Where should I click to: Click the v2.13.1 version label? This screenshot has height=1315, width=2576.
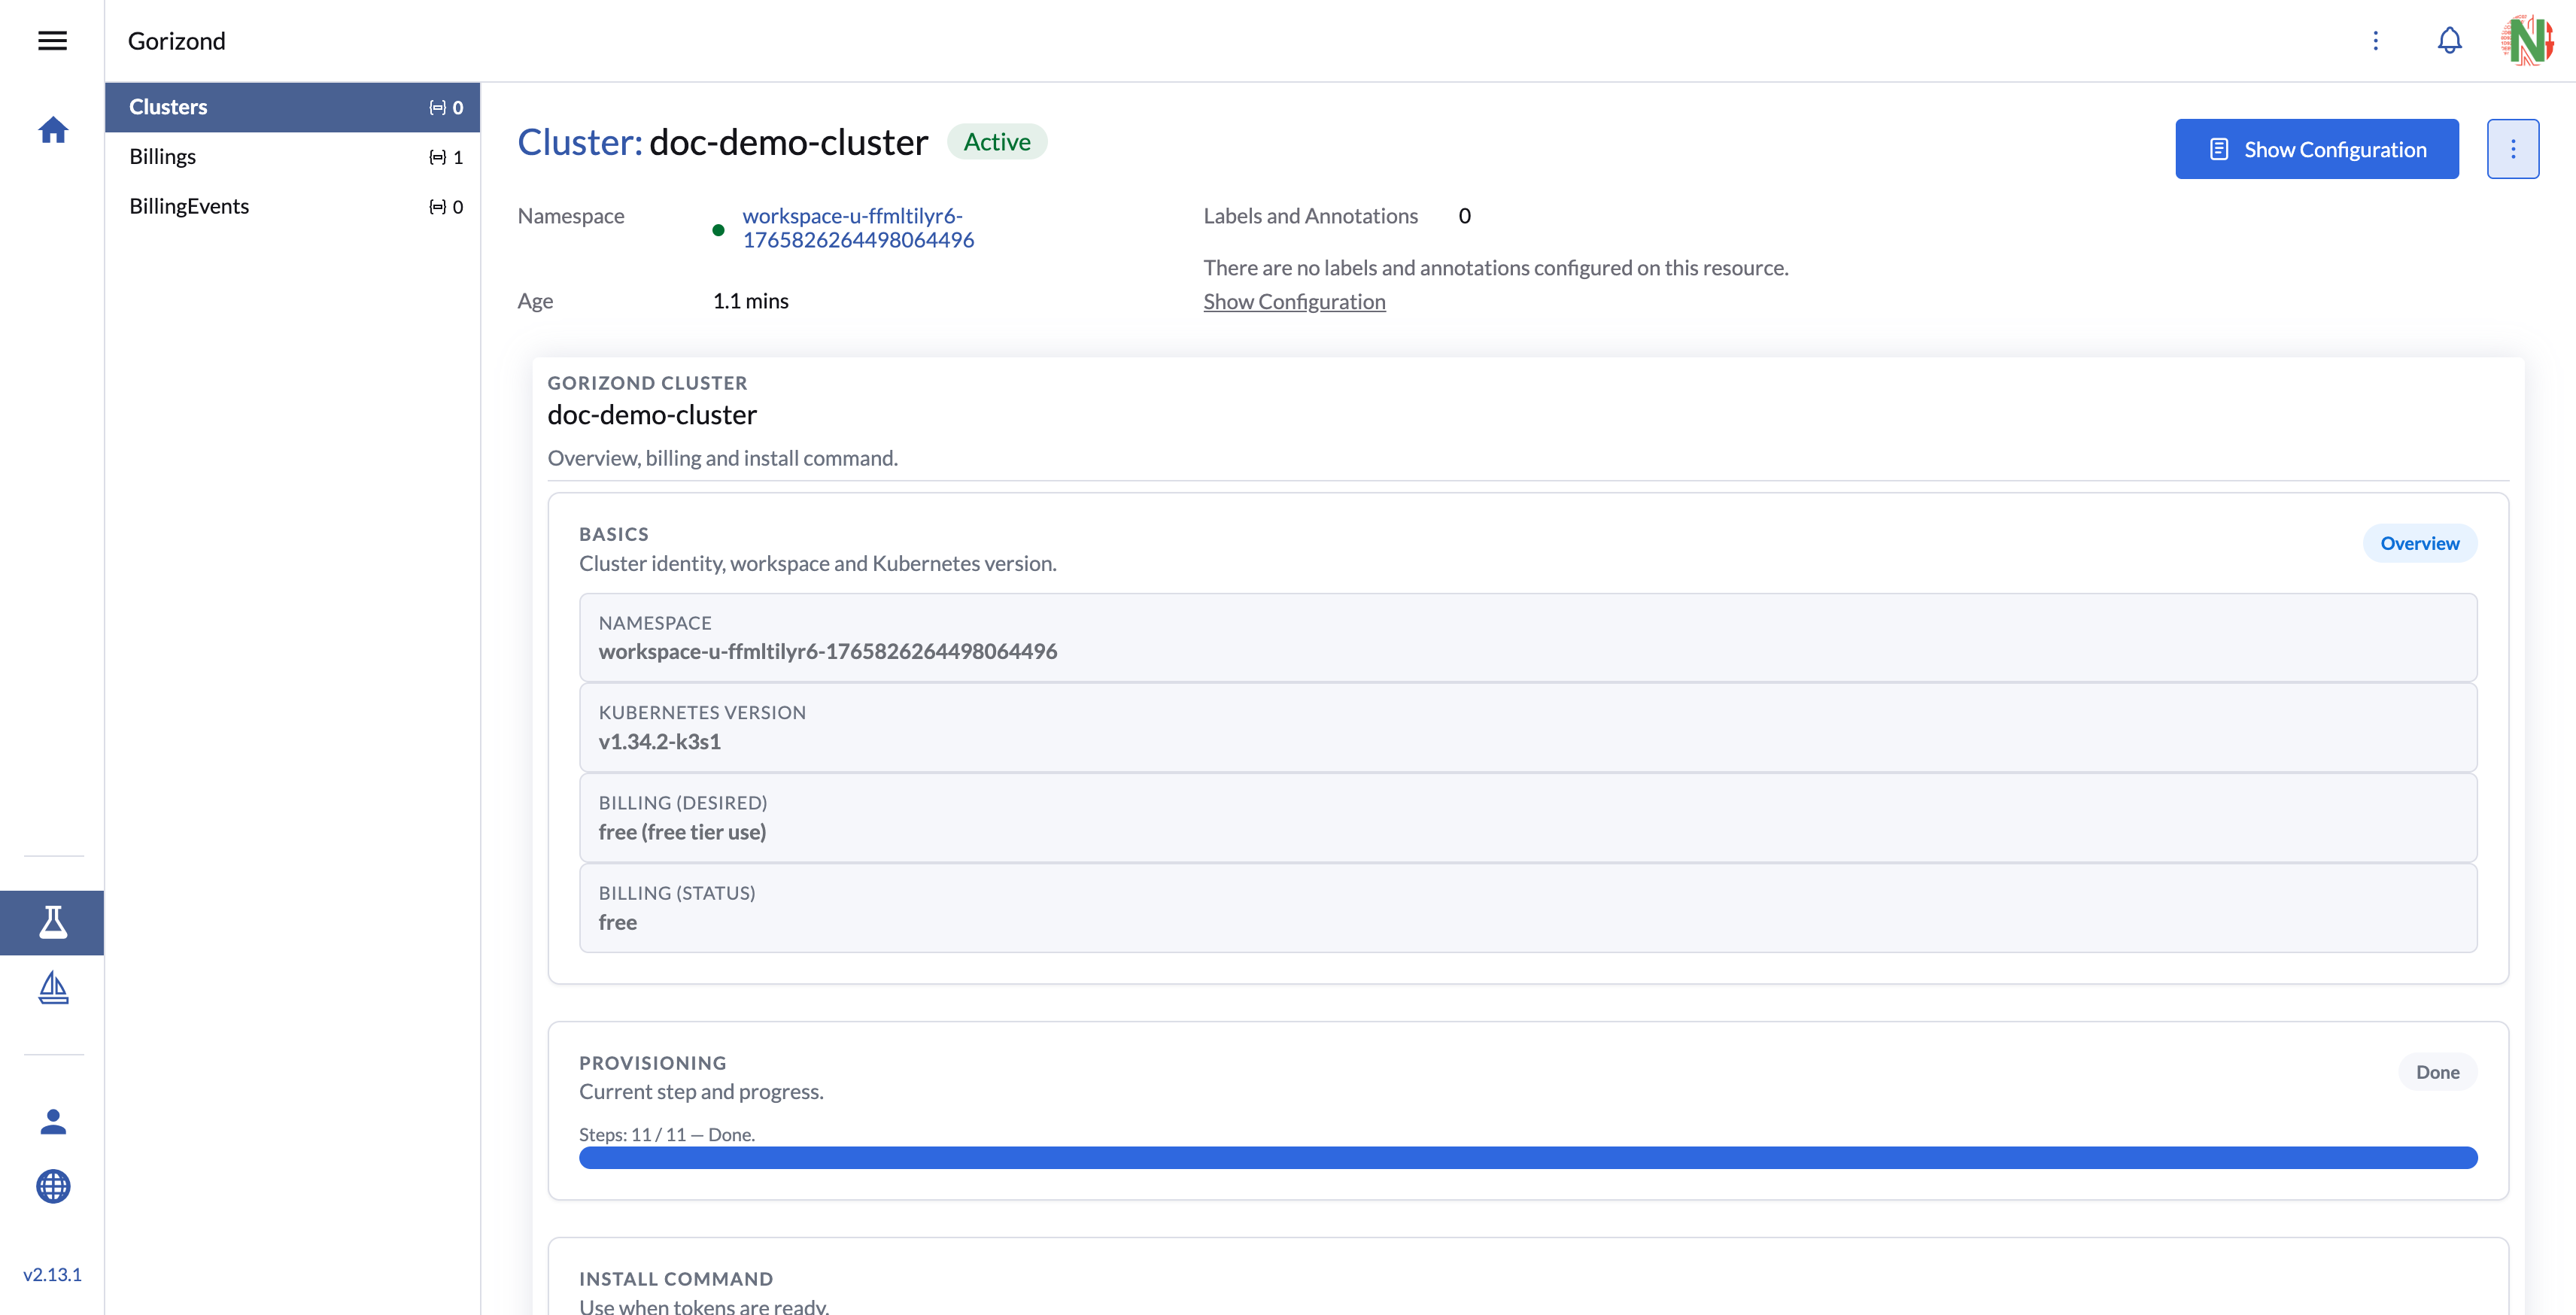coord(53,1275)
